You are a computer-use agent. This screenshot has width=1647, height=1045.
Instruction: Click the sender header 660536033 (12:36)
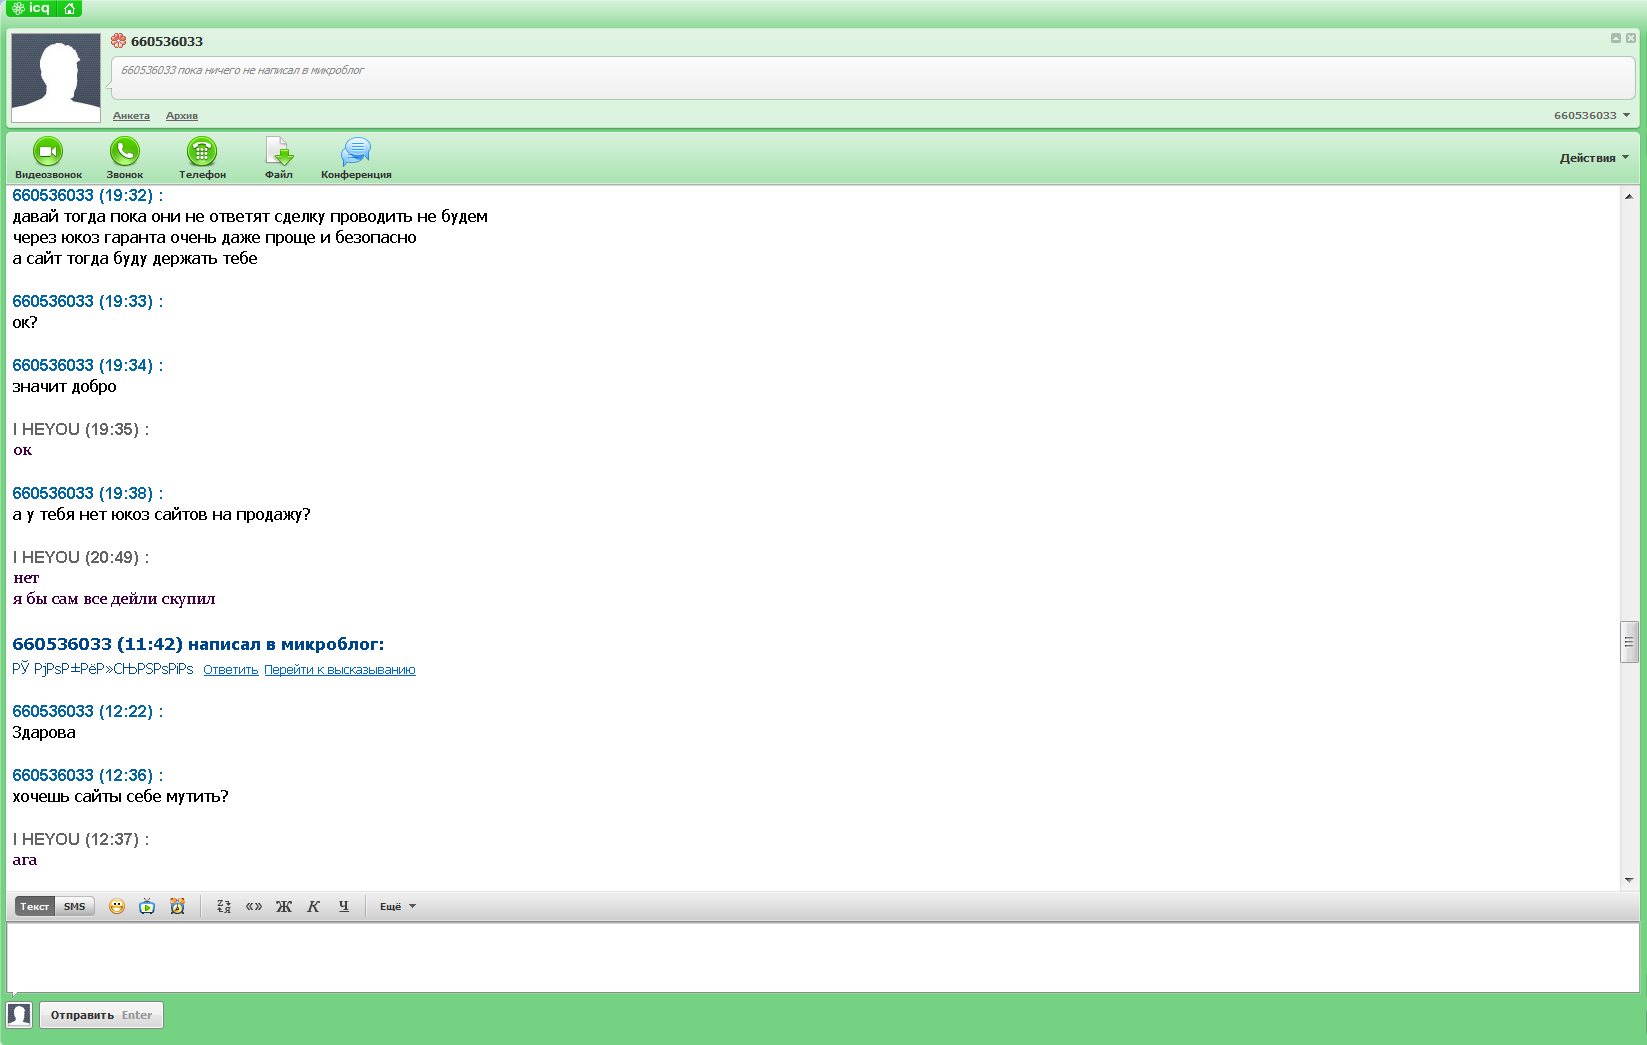(x=88, y=776)
